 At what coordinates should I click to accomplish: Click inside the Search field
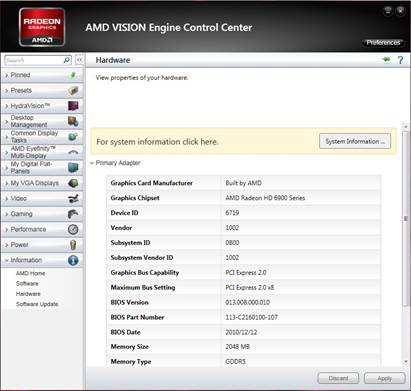coord(34,60)
